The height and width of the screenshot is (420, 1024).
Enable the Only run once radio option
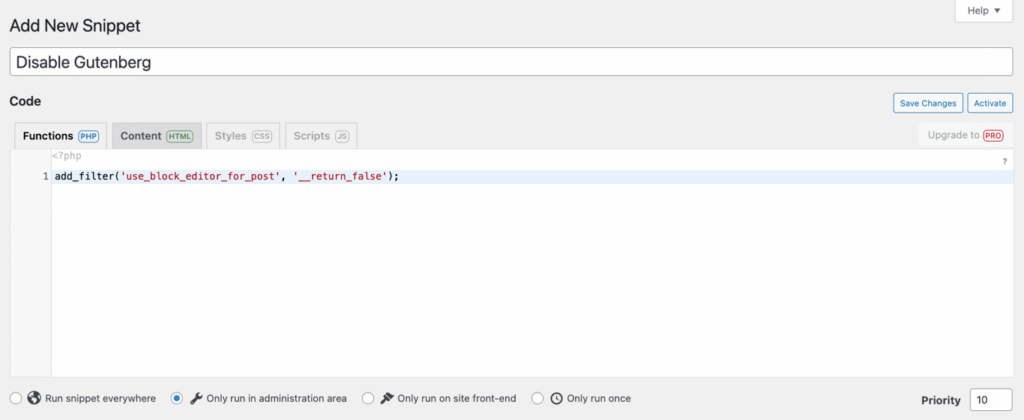coord(538,398)
